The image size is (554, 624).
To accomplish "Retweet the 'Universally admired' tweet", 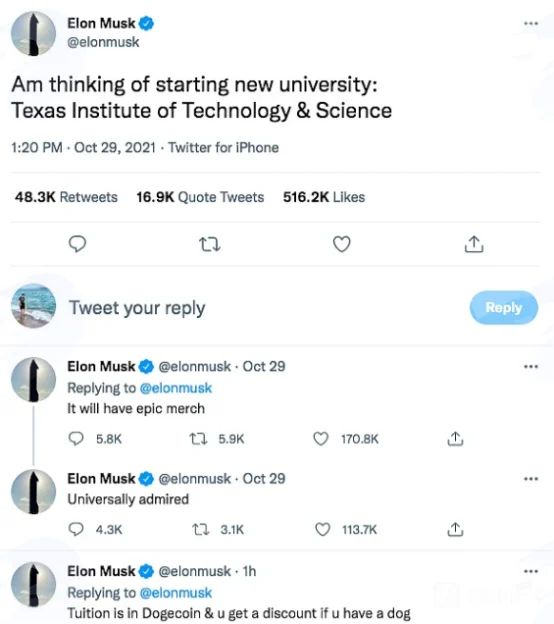I will (x=200, y=529).
